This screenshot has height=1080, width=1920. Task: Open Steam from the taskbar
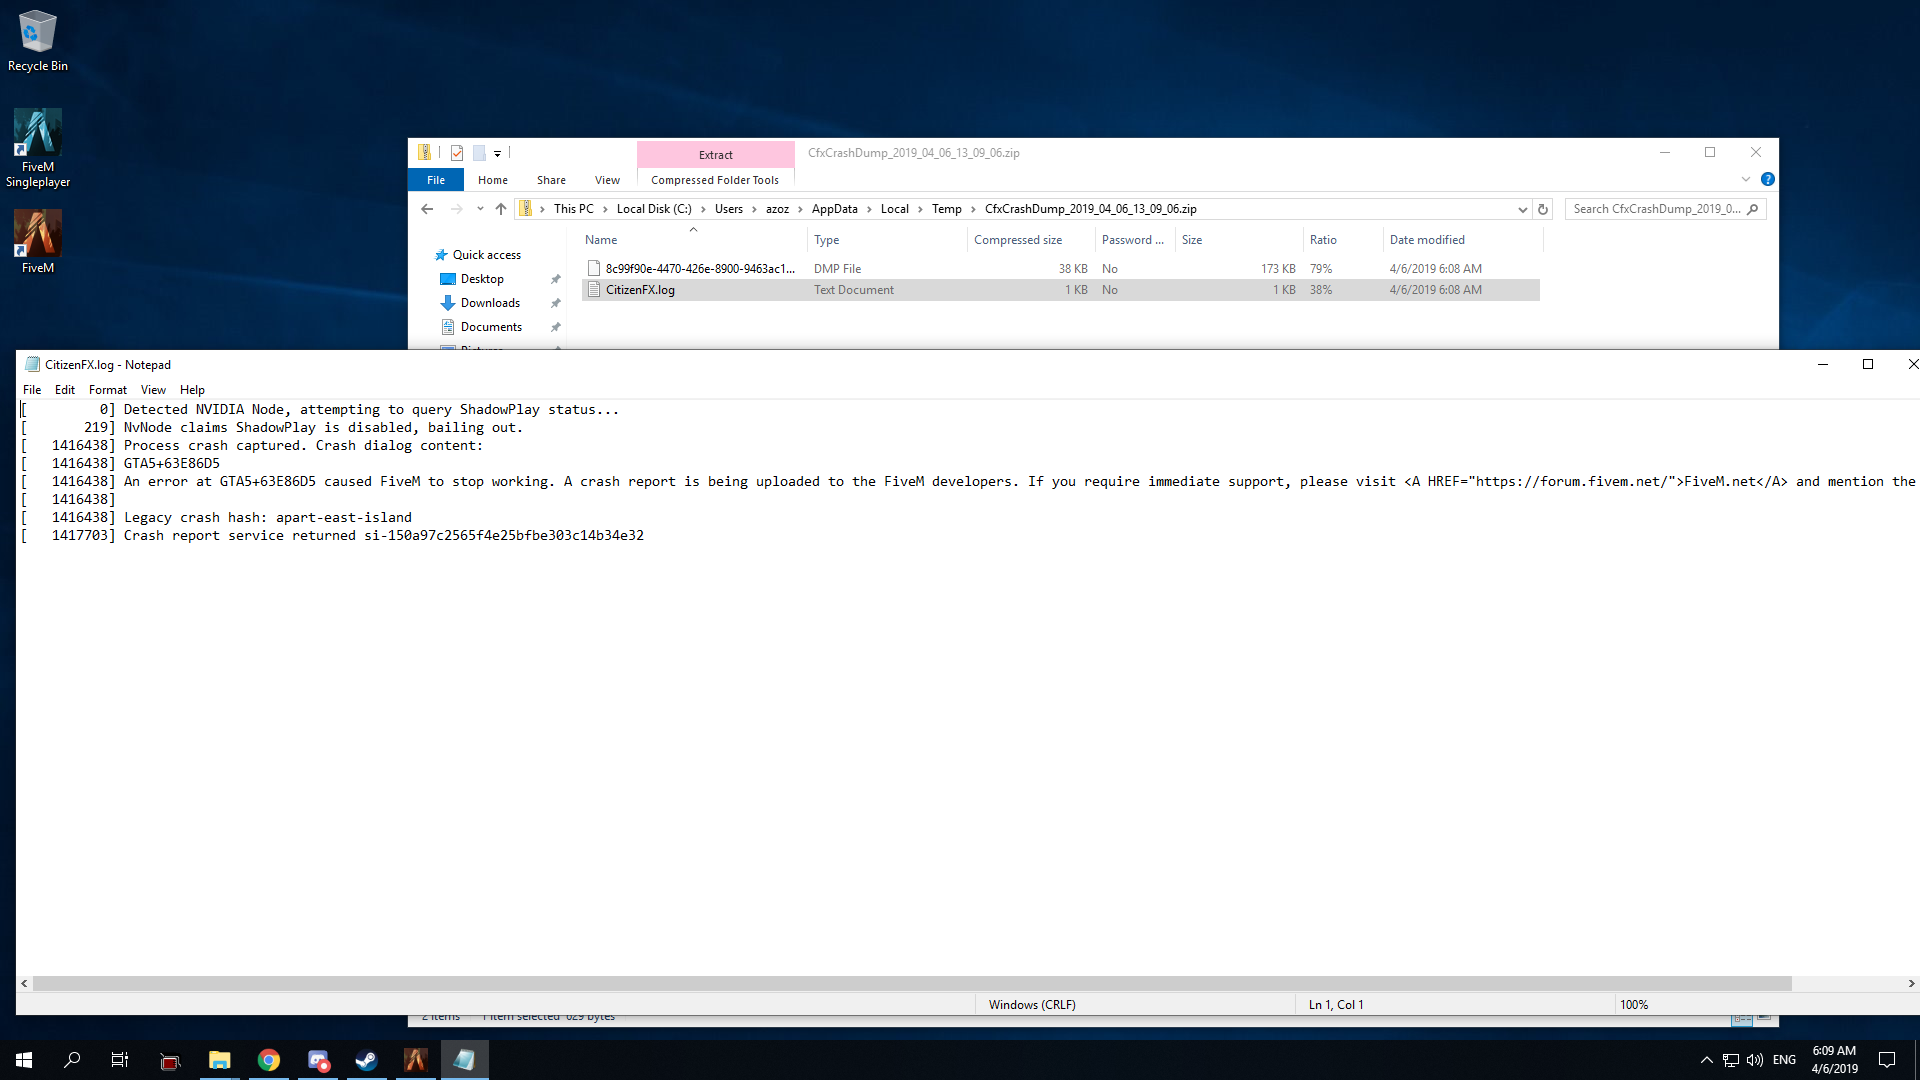pos(366,1060)
